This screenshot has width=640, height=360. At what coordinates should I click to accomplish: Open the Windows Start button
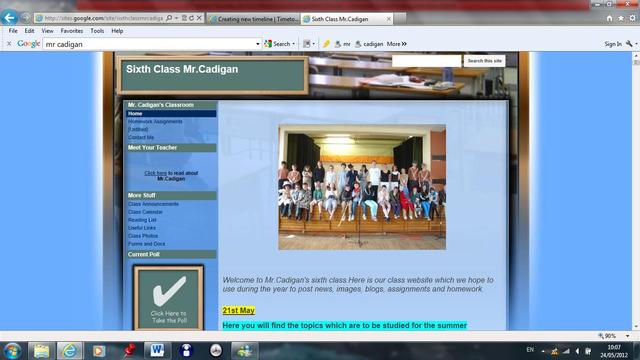tap(12, 351)
